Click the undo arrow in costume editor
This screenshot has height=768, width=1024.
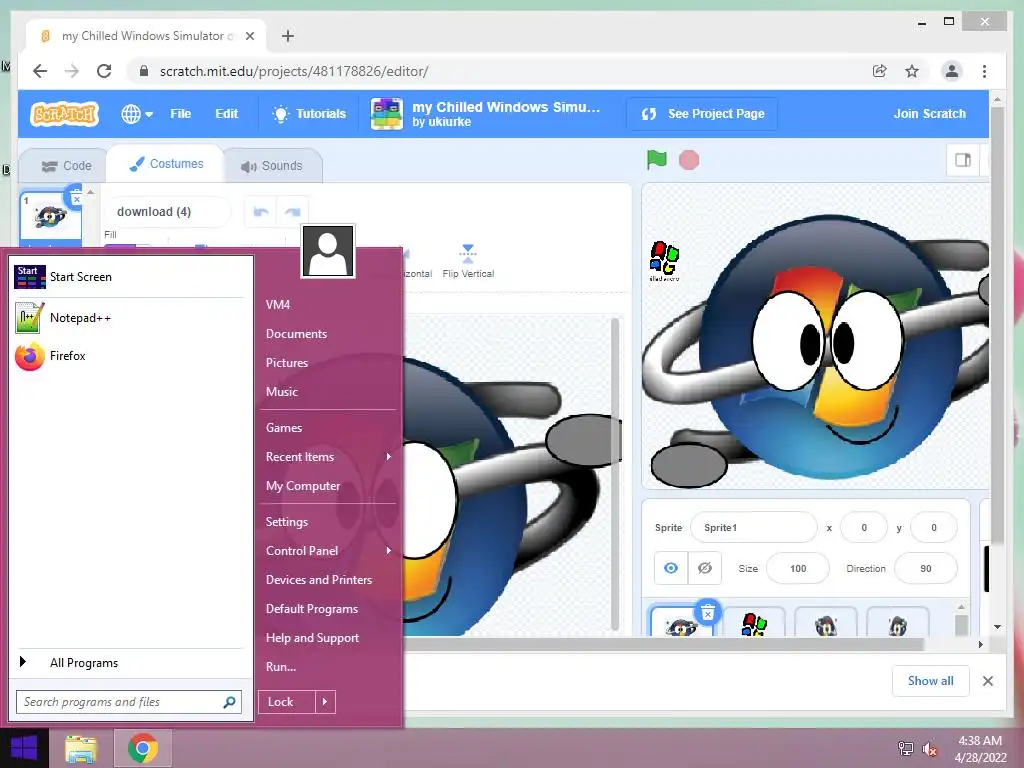tap(261, 212)
